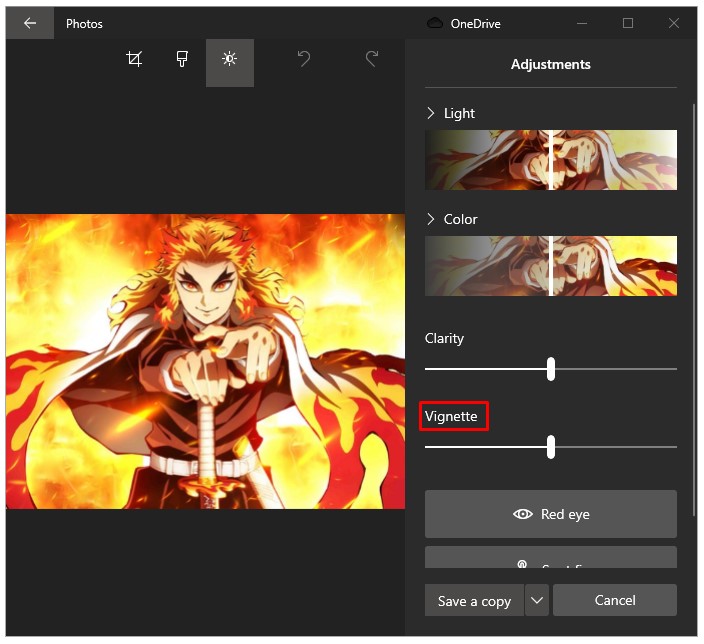
Task: Click the OneDrive cloud icon
Action: click(434, 23)
